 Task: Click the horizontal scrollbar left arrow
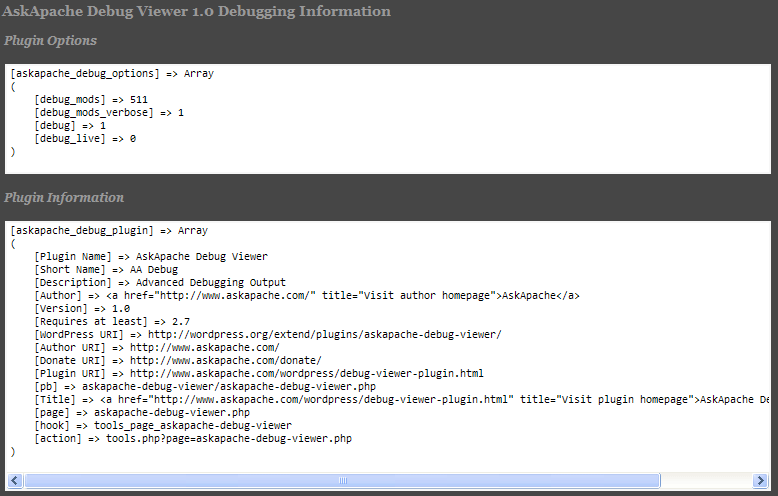pos(13,481)
